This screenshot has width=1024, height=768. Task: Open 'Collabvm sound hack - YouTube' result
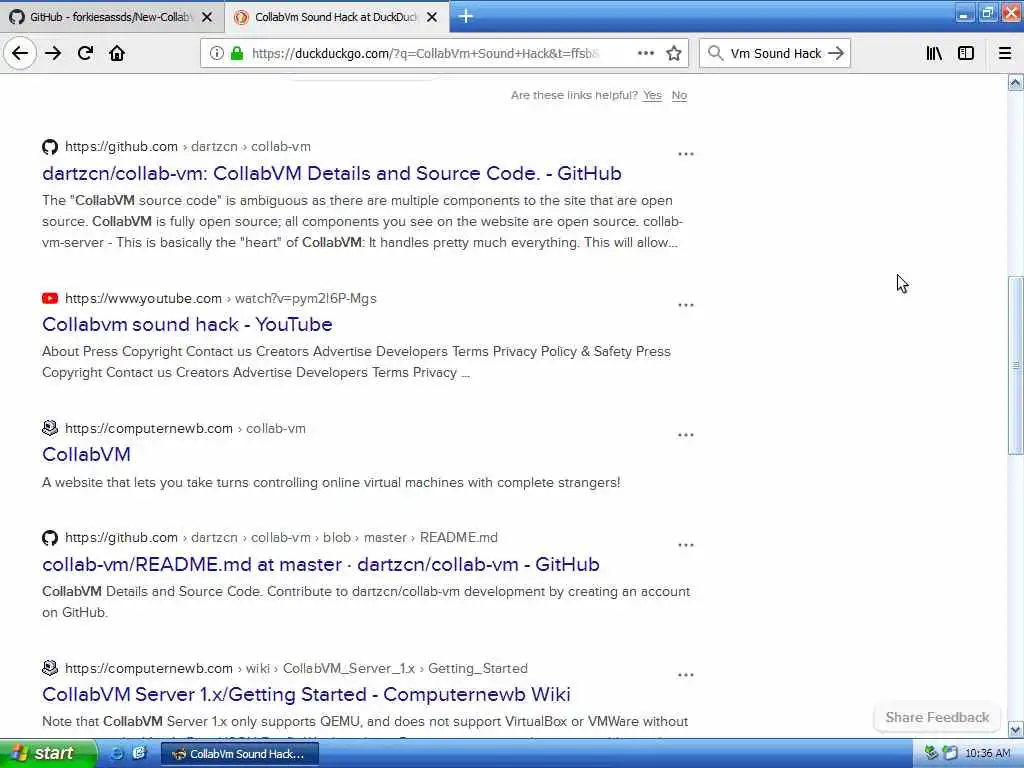[x=187, y=325]
